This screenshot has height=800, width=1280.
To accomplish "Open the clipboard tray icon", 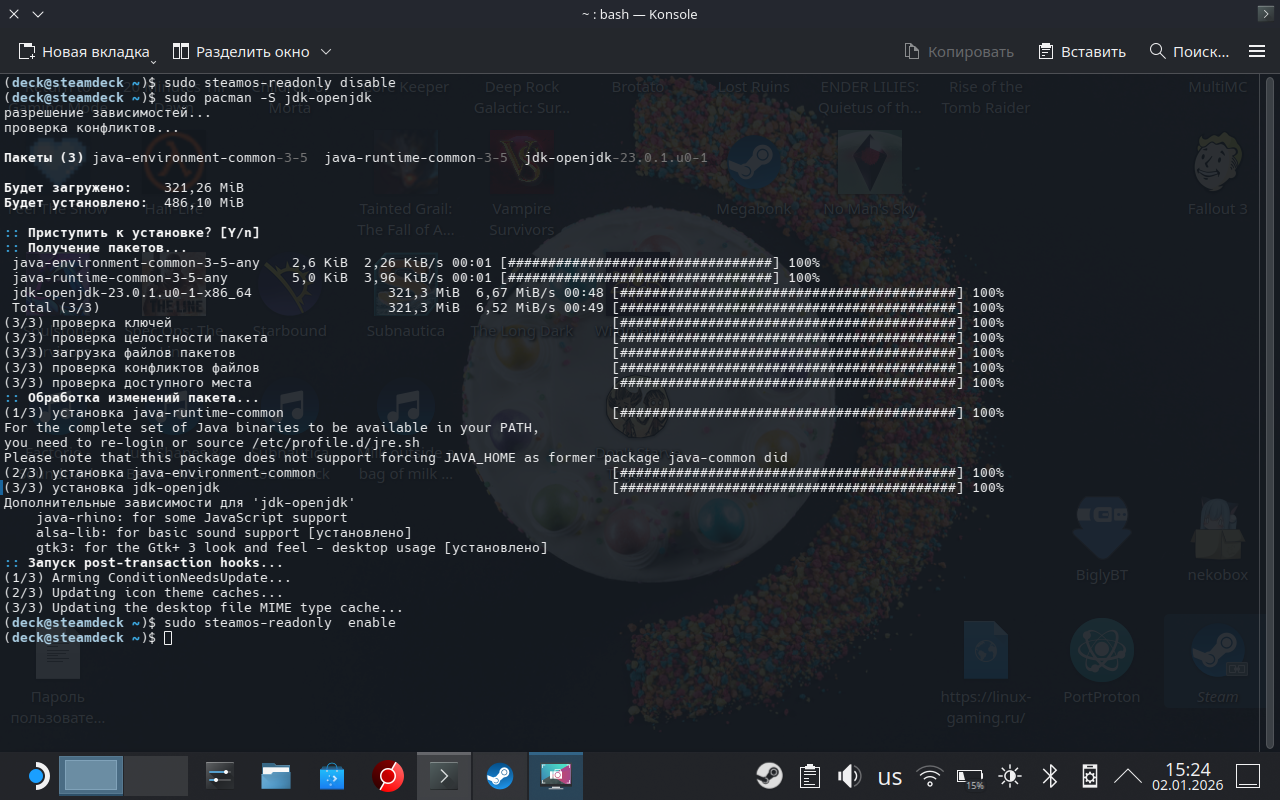I will coord(810,776).
